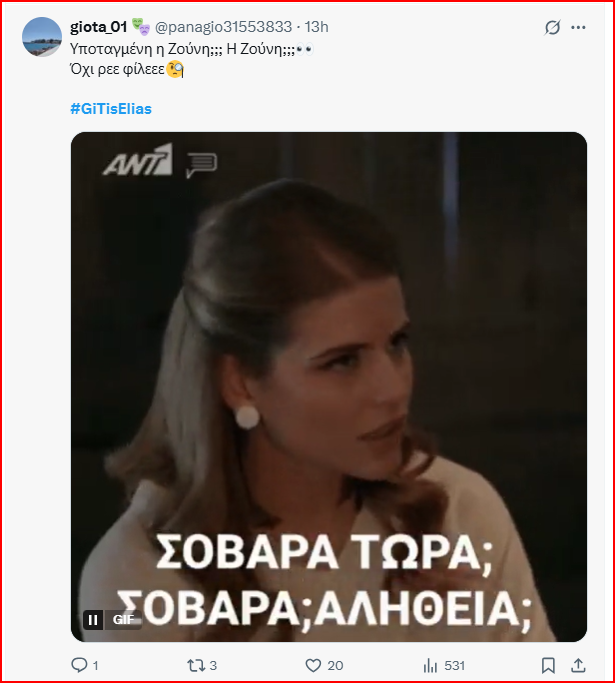
Task: Like the tweet with the heart icon
Action: tap(313, 665)
